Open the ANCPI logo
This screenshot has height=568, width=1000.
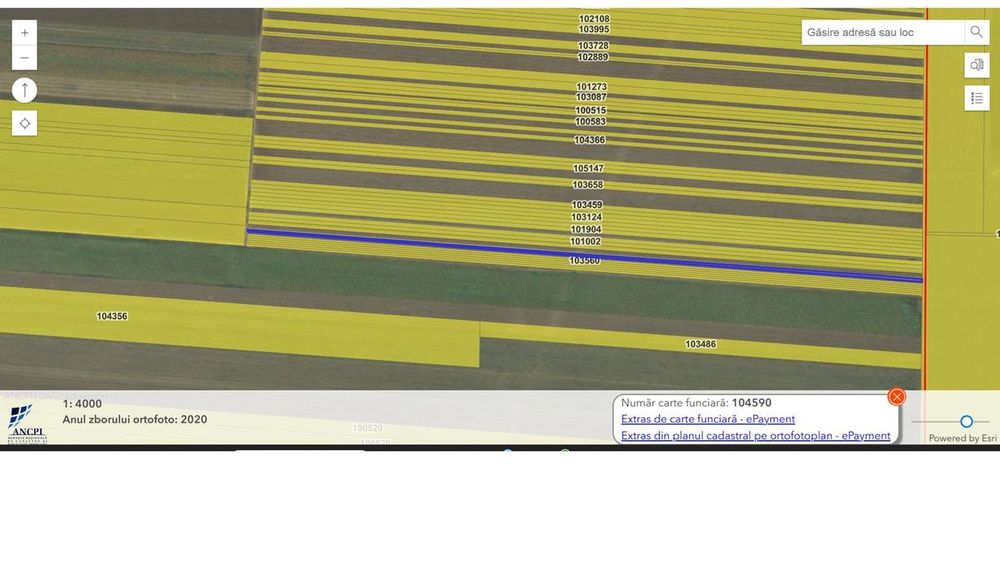tap(27, 423)
